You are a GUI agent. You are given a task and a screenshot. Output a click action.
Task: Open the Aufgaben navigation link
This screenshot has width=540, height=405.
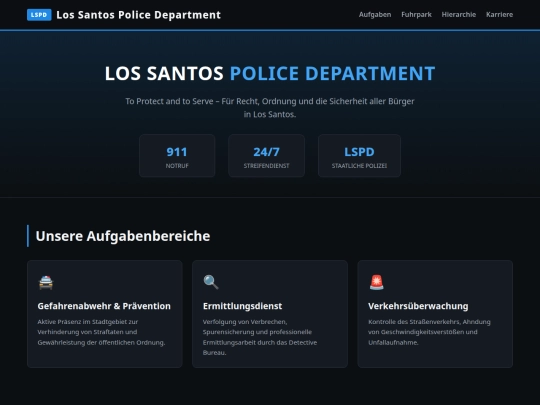375,14
